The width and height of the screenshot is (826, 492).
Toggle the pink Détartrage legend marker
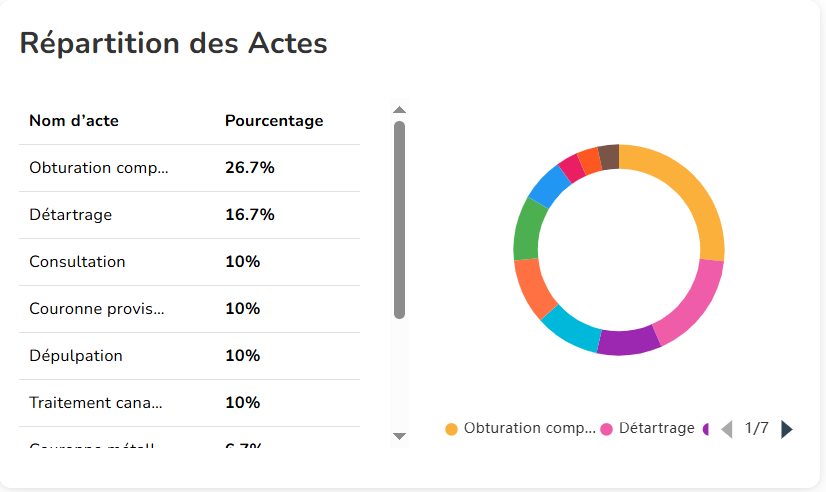pyautogui.click(x=606, y=429)
